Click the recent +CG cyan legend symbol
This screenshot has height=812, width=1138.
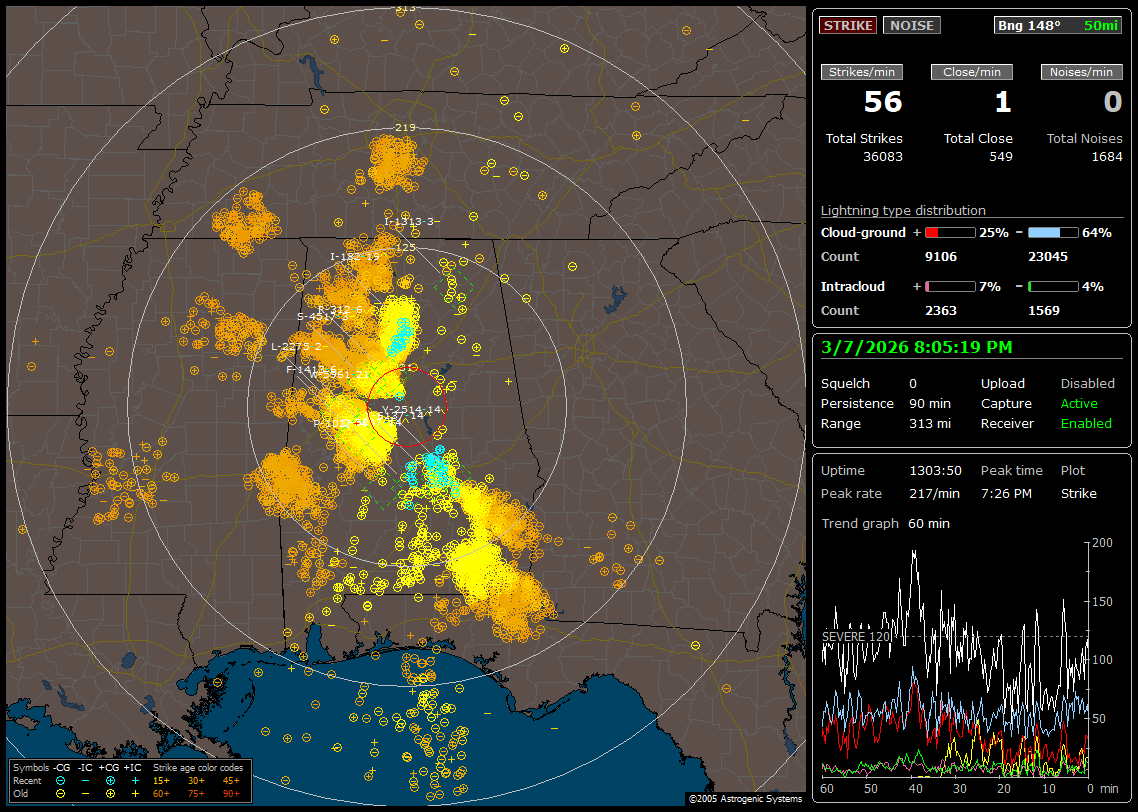point(110,780)
